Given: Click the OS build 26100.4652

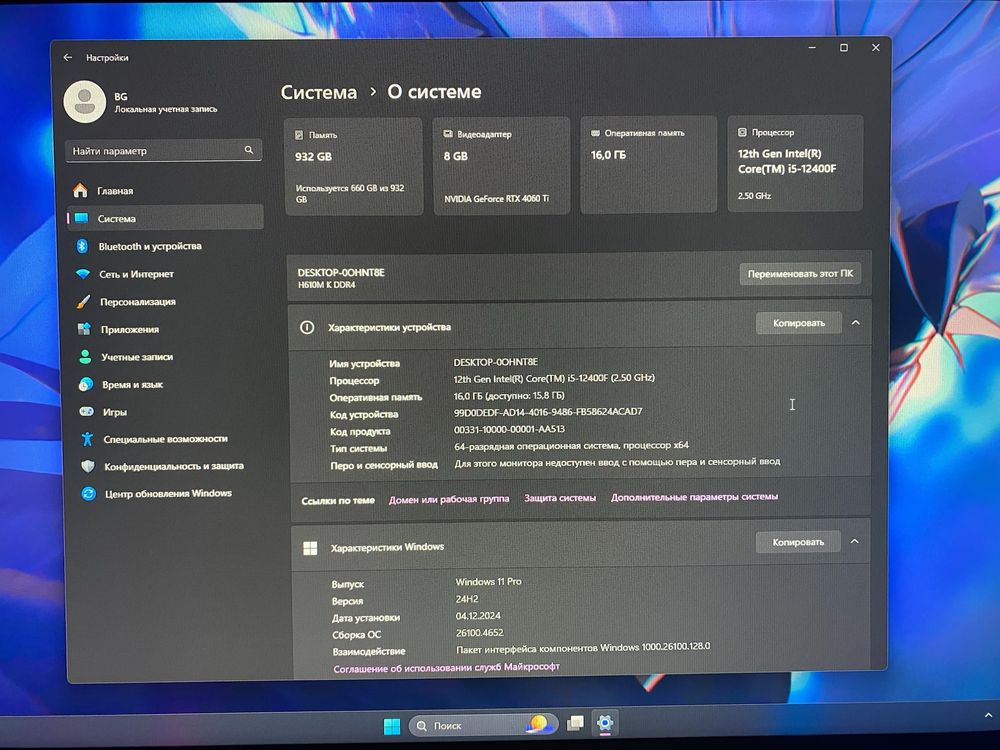Looking at the screenshot, I should (x=480, y=633).
